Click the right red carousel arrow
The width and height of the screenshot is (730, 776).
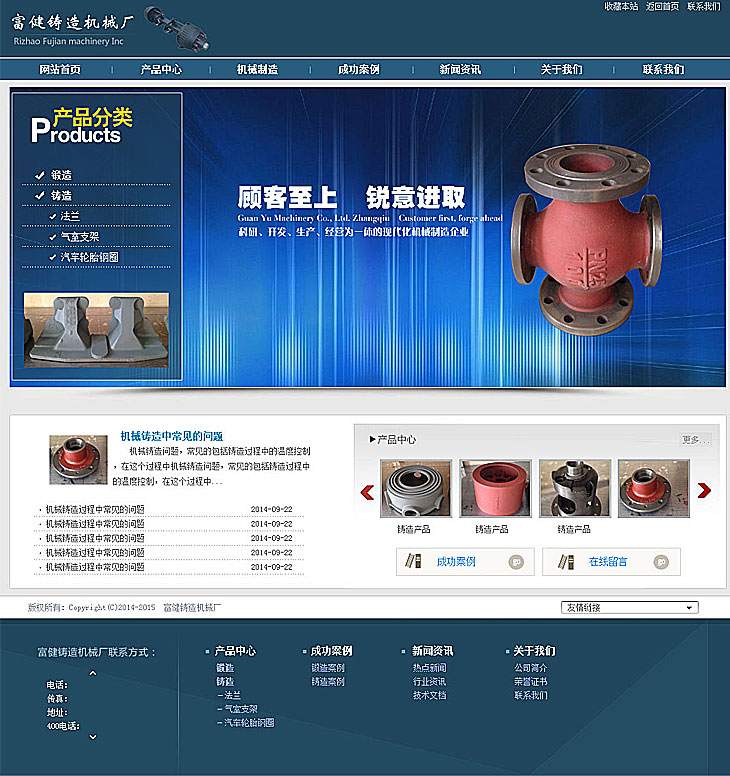704,490
